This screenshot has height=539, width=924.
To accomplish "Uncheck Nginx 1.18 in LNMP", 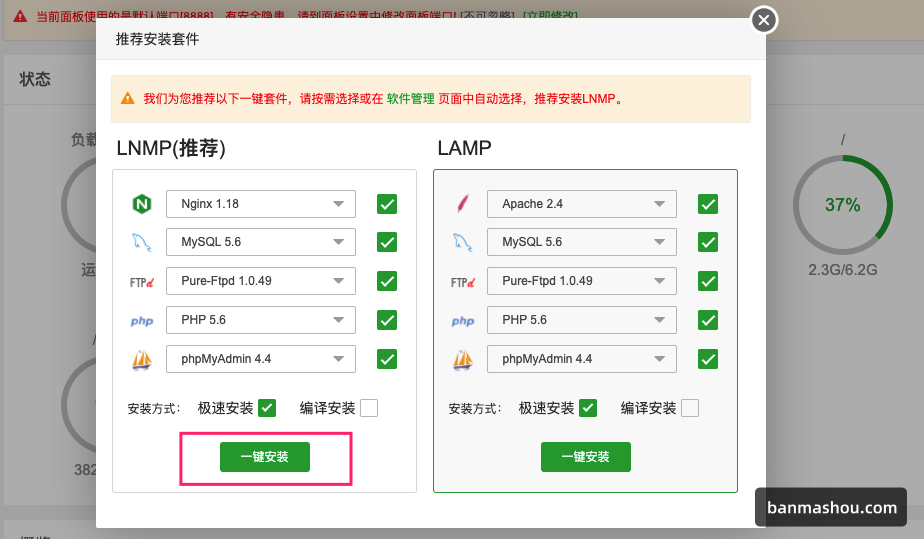I will pyautogui.click(x=387, y=204).
